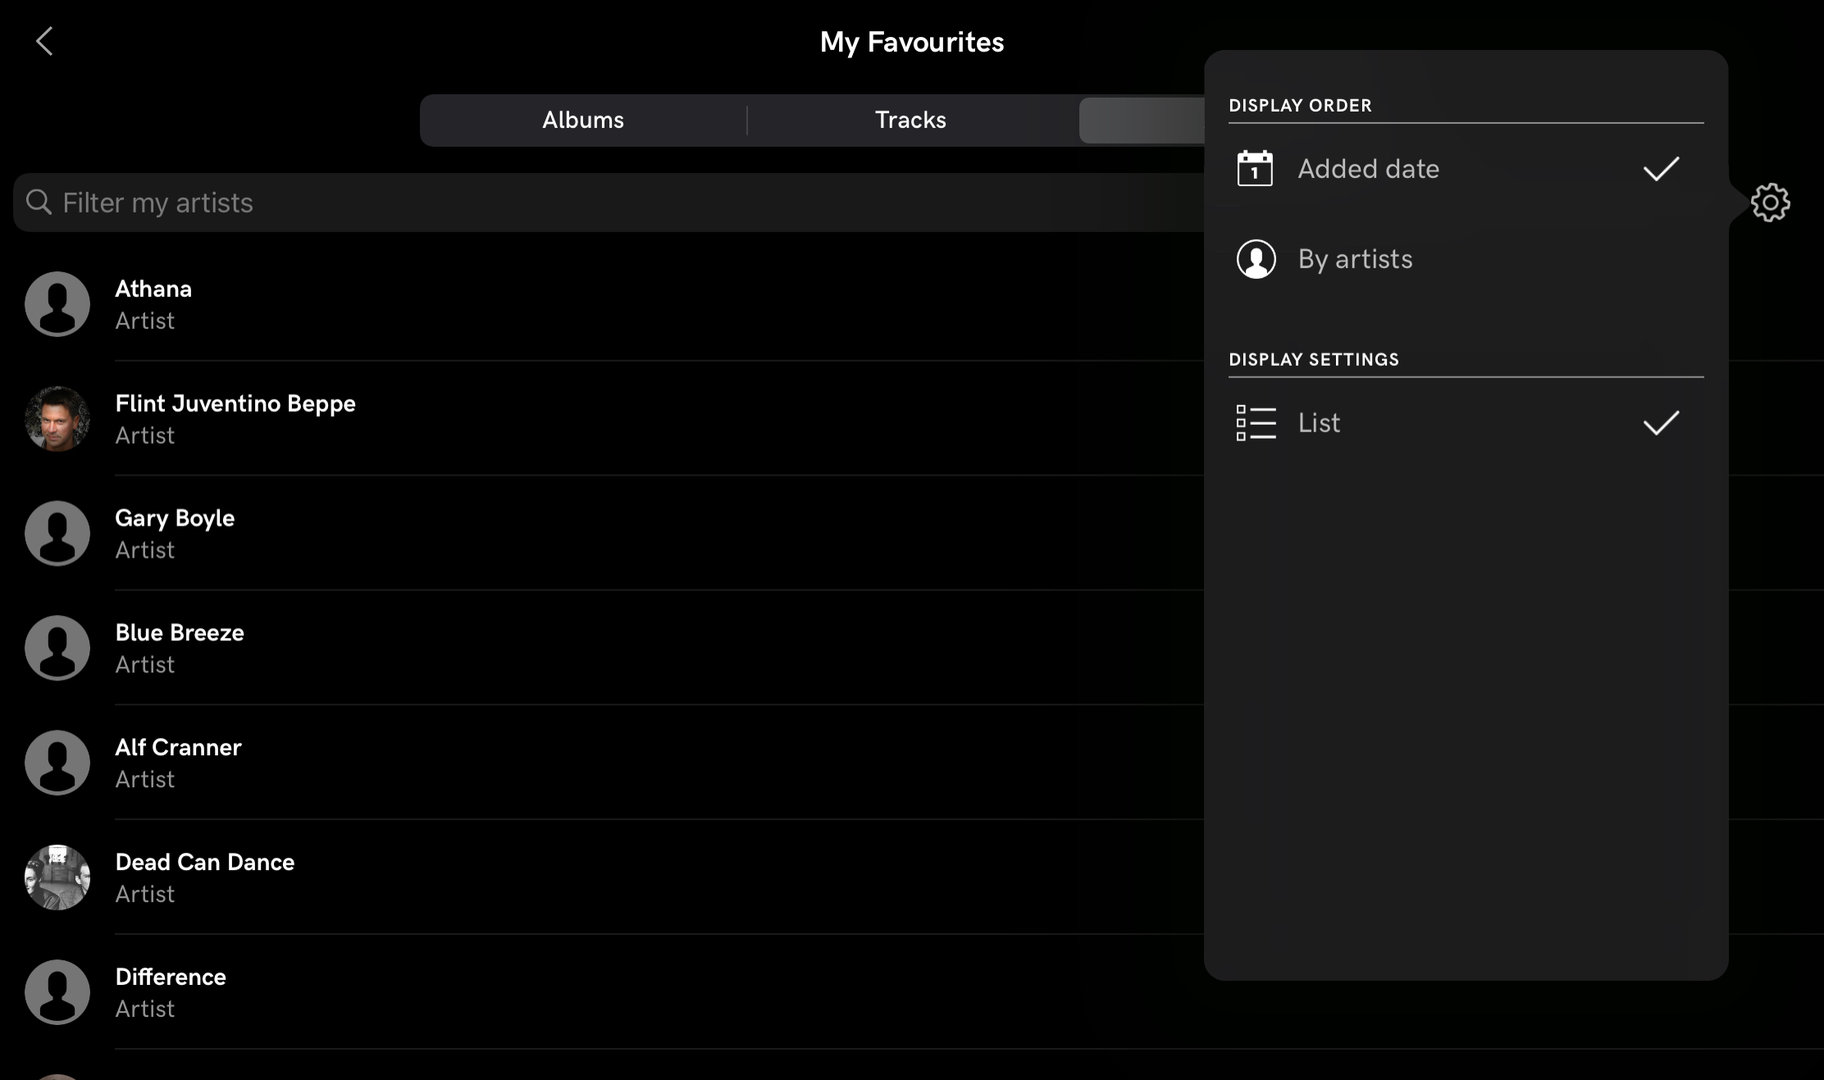
Task: Switch to the Tracks tab
Action: (910, 120)
